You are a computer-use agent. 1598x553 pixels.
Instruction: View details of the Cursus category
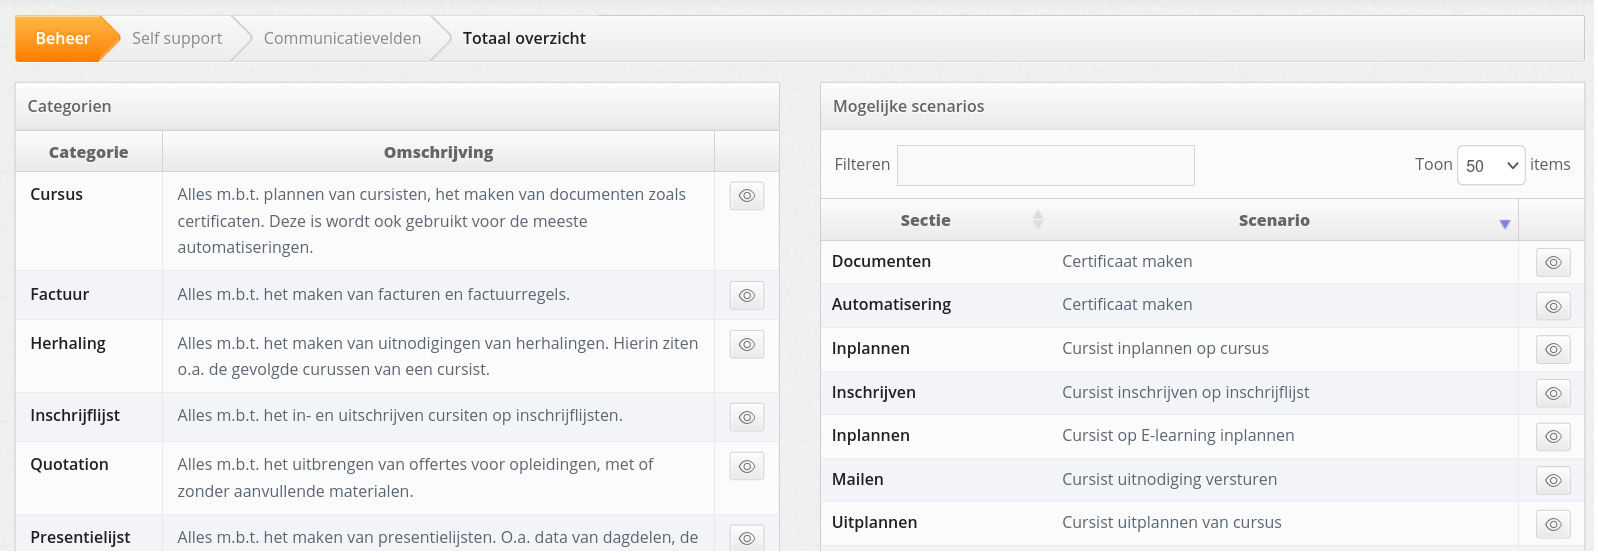pyautogui.click(x=747, y=196)
